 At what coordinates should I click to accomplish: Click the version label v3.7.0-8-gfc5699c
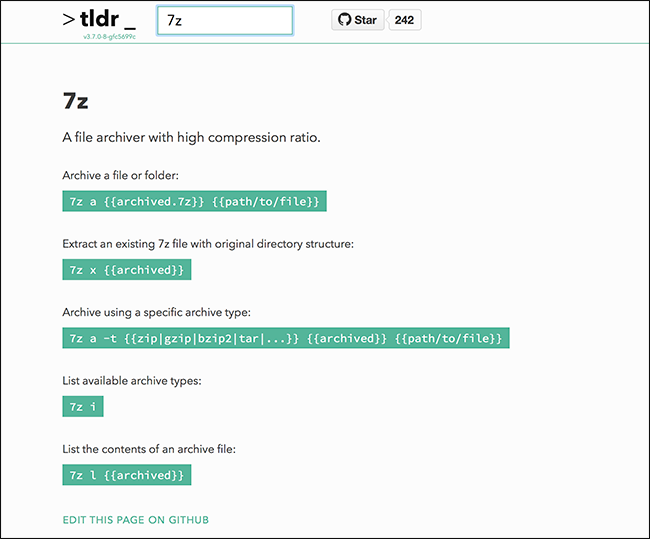point(109,37)
